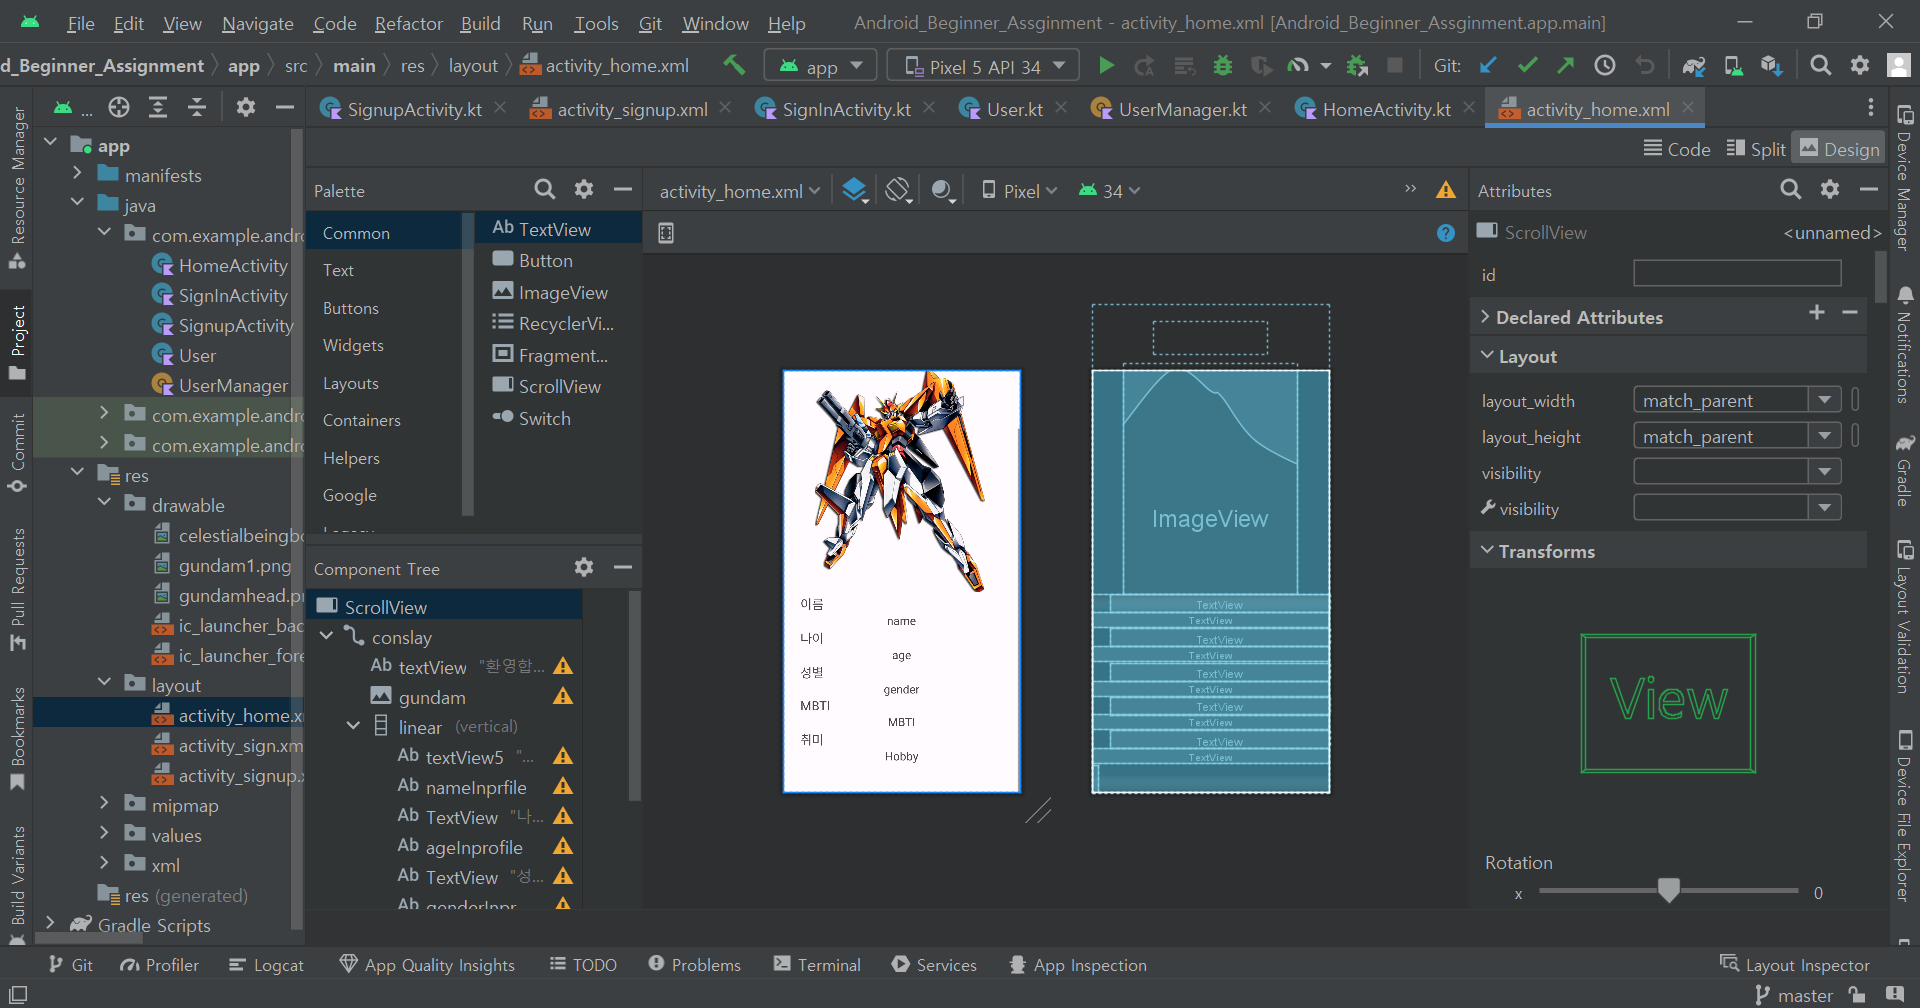Collapse the Layout attributes section
This screenshot has height=1008, width=1920.
pos(1488,356)
